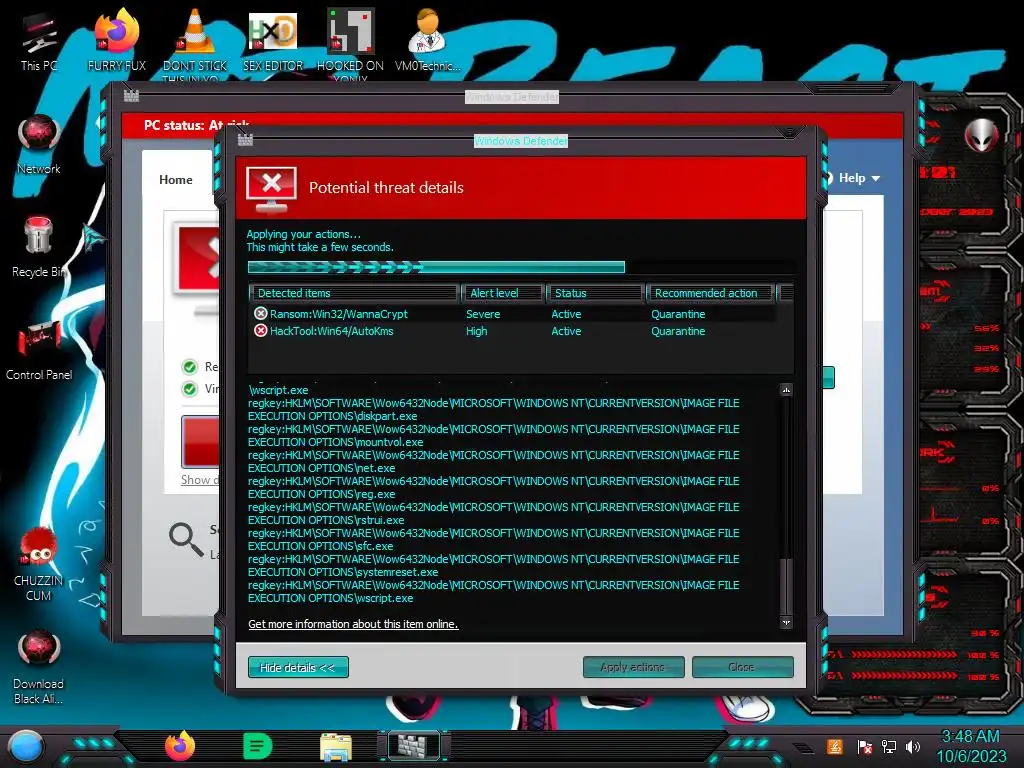1024x768 pixels.
Task: Switch to the Home tab in Defender
Action: (x=176, y=180)
